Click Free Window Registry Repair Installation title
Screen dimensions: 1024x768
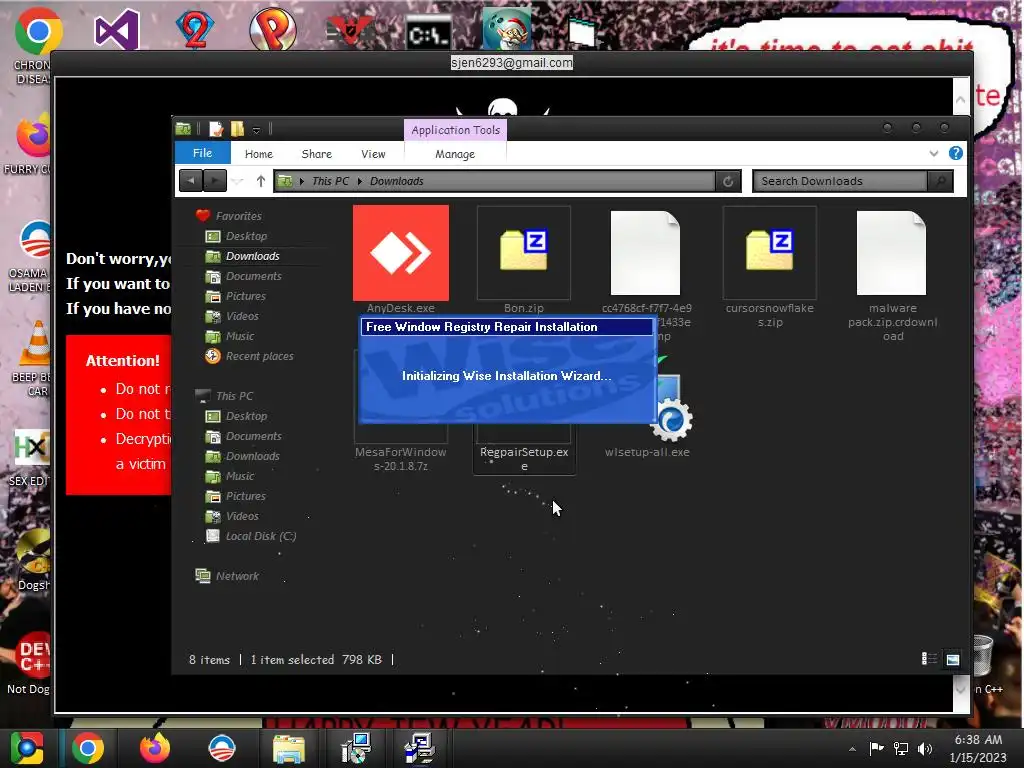tap(481, 327)
